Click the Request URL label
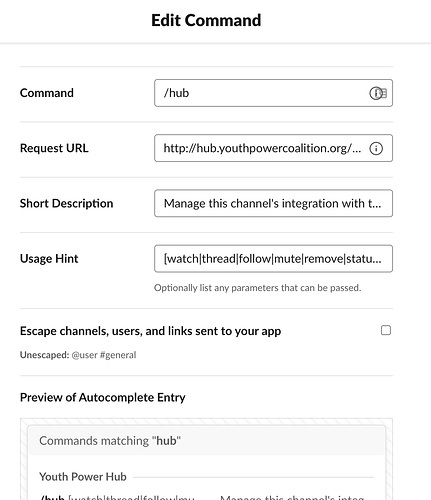The width and height of the screenshot is (431, 500). pyautogui.click(x=54, y=148)
